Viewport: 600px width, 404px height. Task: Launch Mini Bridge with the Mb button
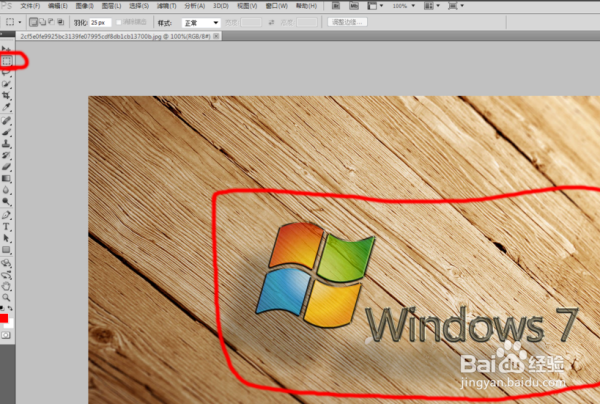pyautogui.click(x=354, y=6)
